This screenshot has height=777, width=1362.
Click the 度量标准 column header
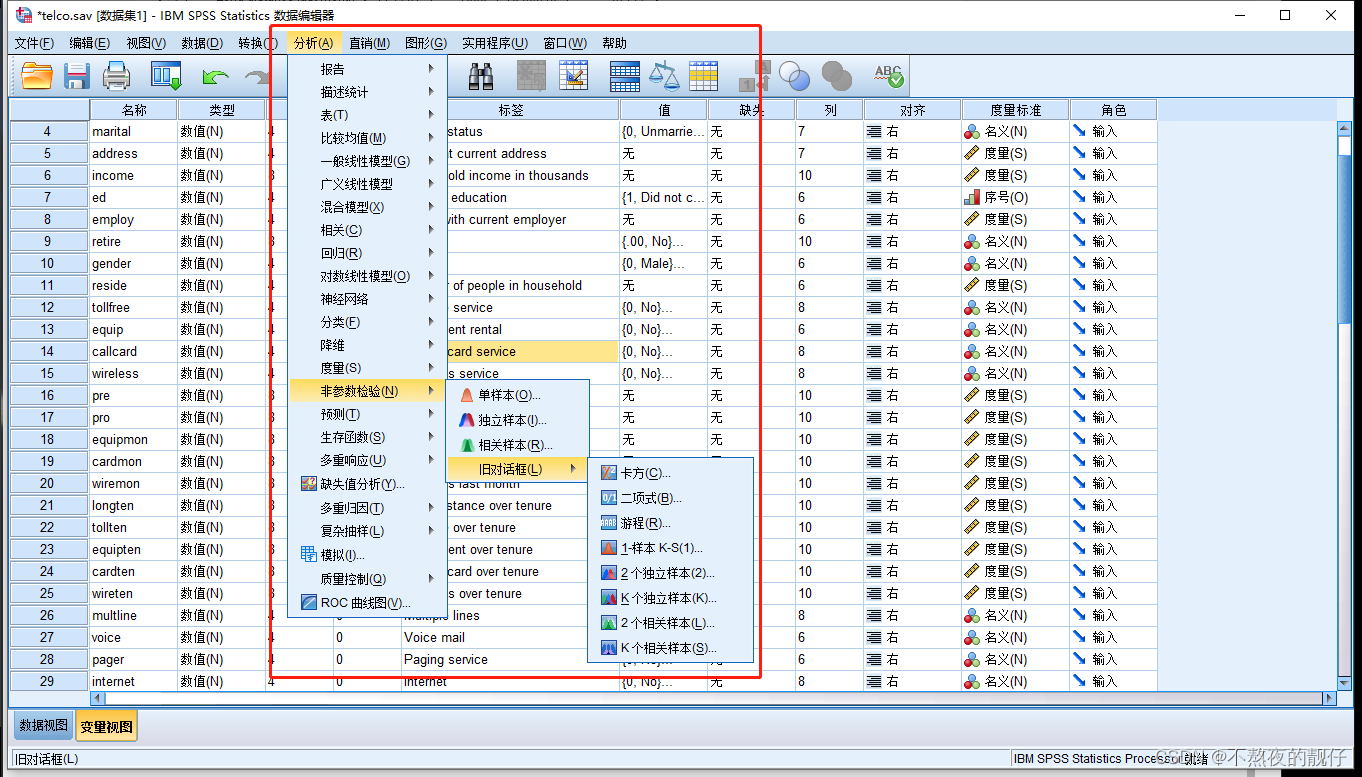(1015, 110)
